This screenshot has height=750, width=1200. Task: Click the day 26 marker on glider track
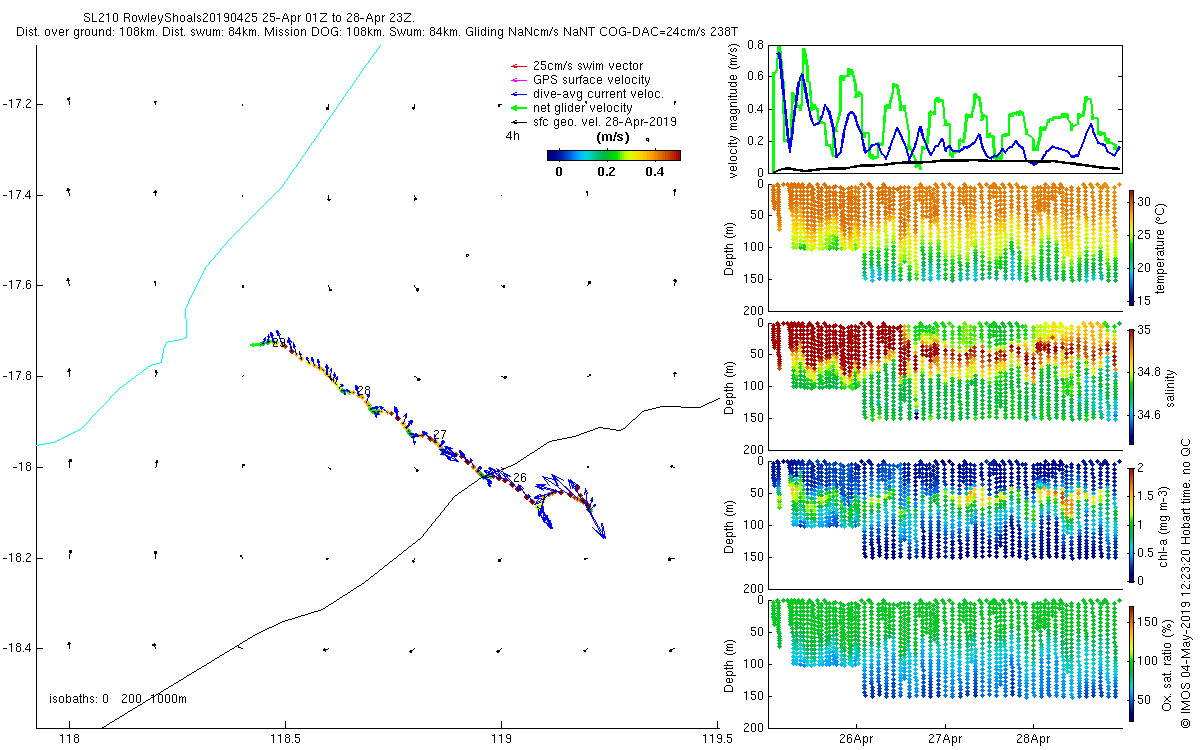click(519, 478)
